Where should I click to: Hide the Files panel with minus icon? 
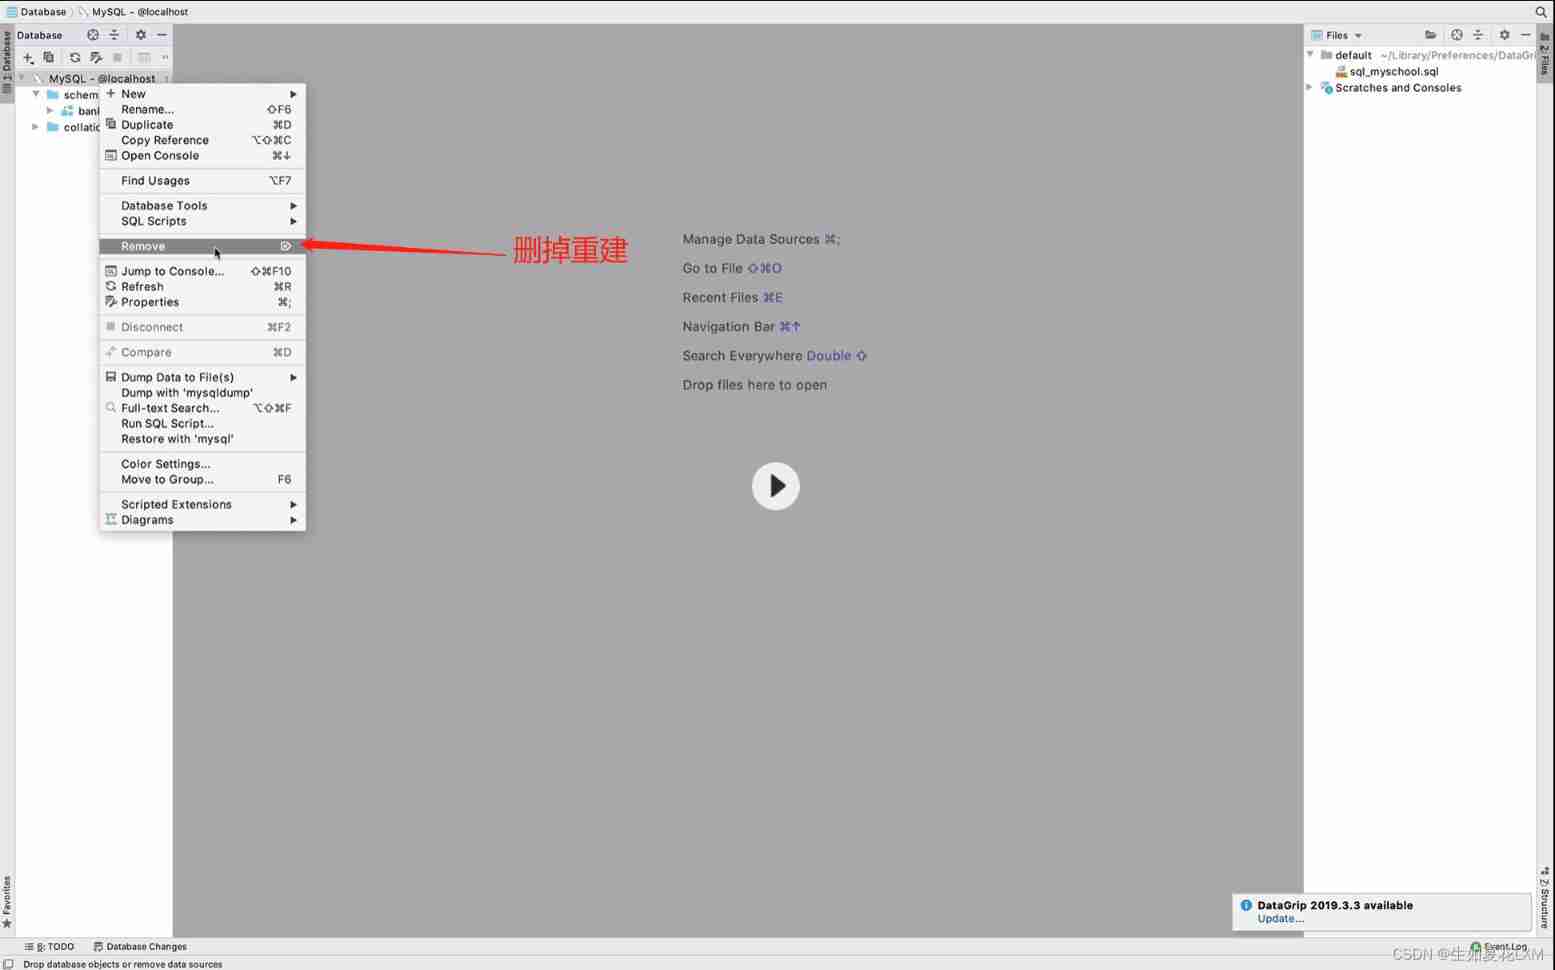tap(1526, 35)
